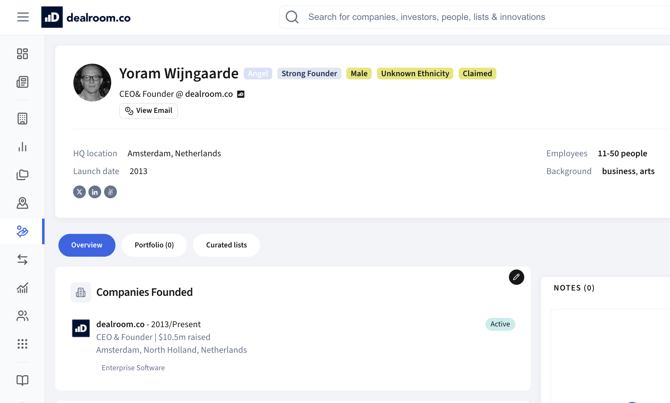Open Yoram's LinkedIn profile

95,192
